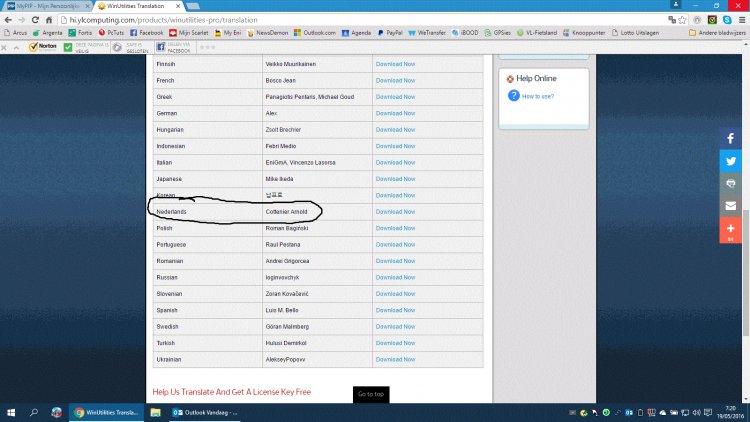Screen dimensions: 750x422
Task: Click the email share envelope icon
Action: pyautogui.click(x=730, y=206)
